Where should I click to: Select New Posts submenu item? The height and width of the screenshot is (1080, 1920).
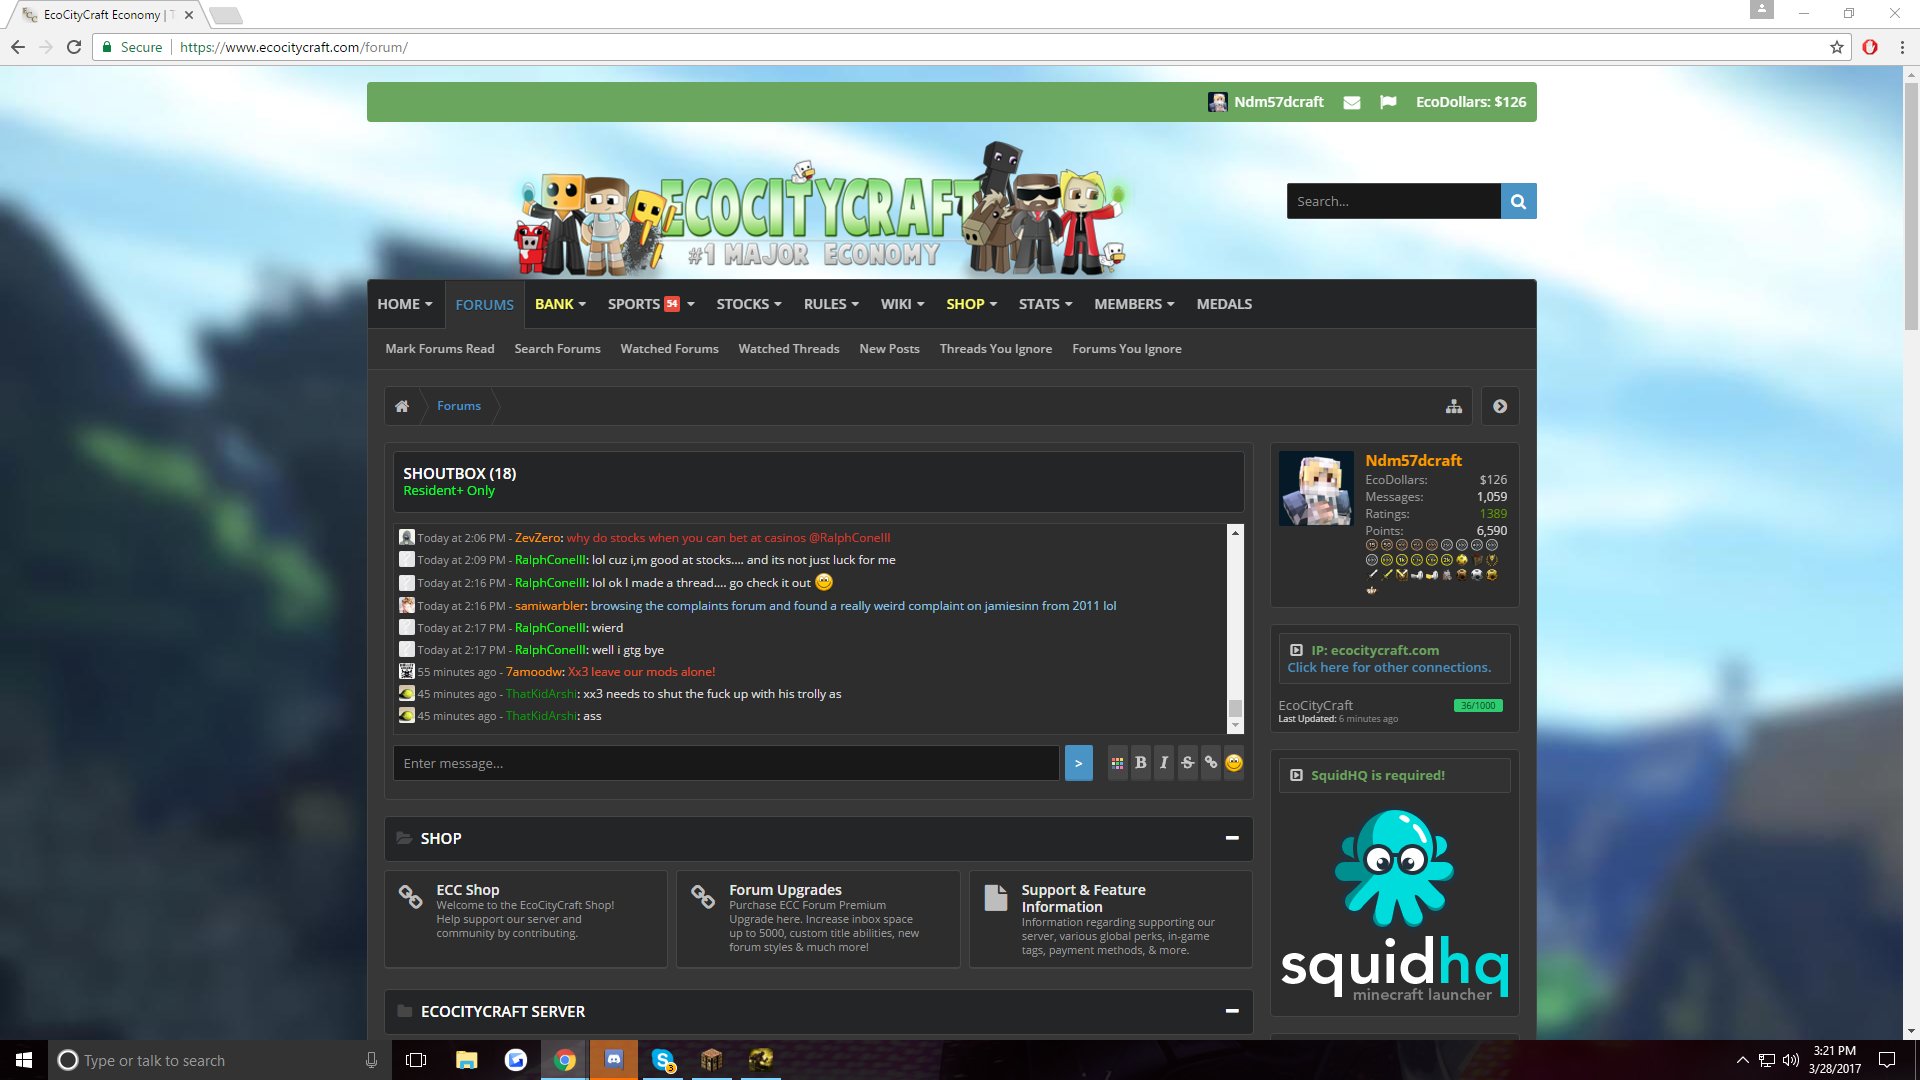[889, 349]
